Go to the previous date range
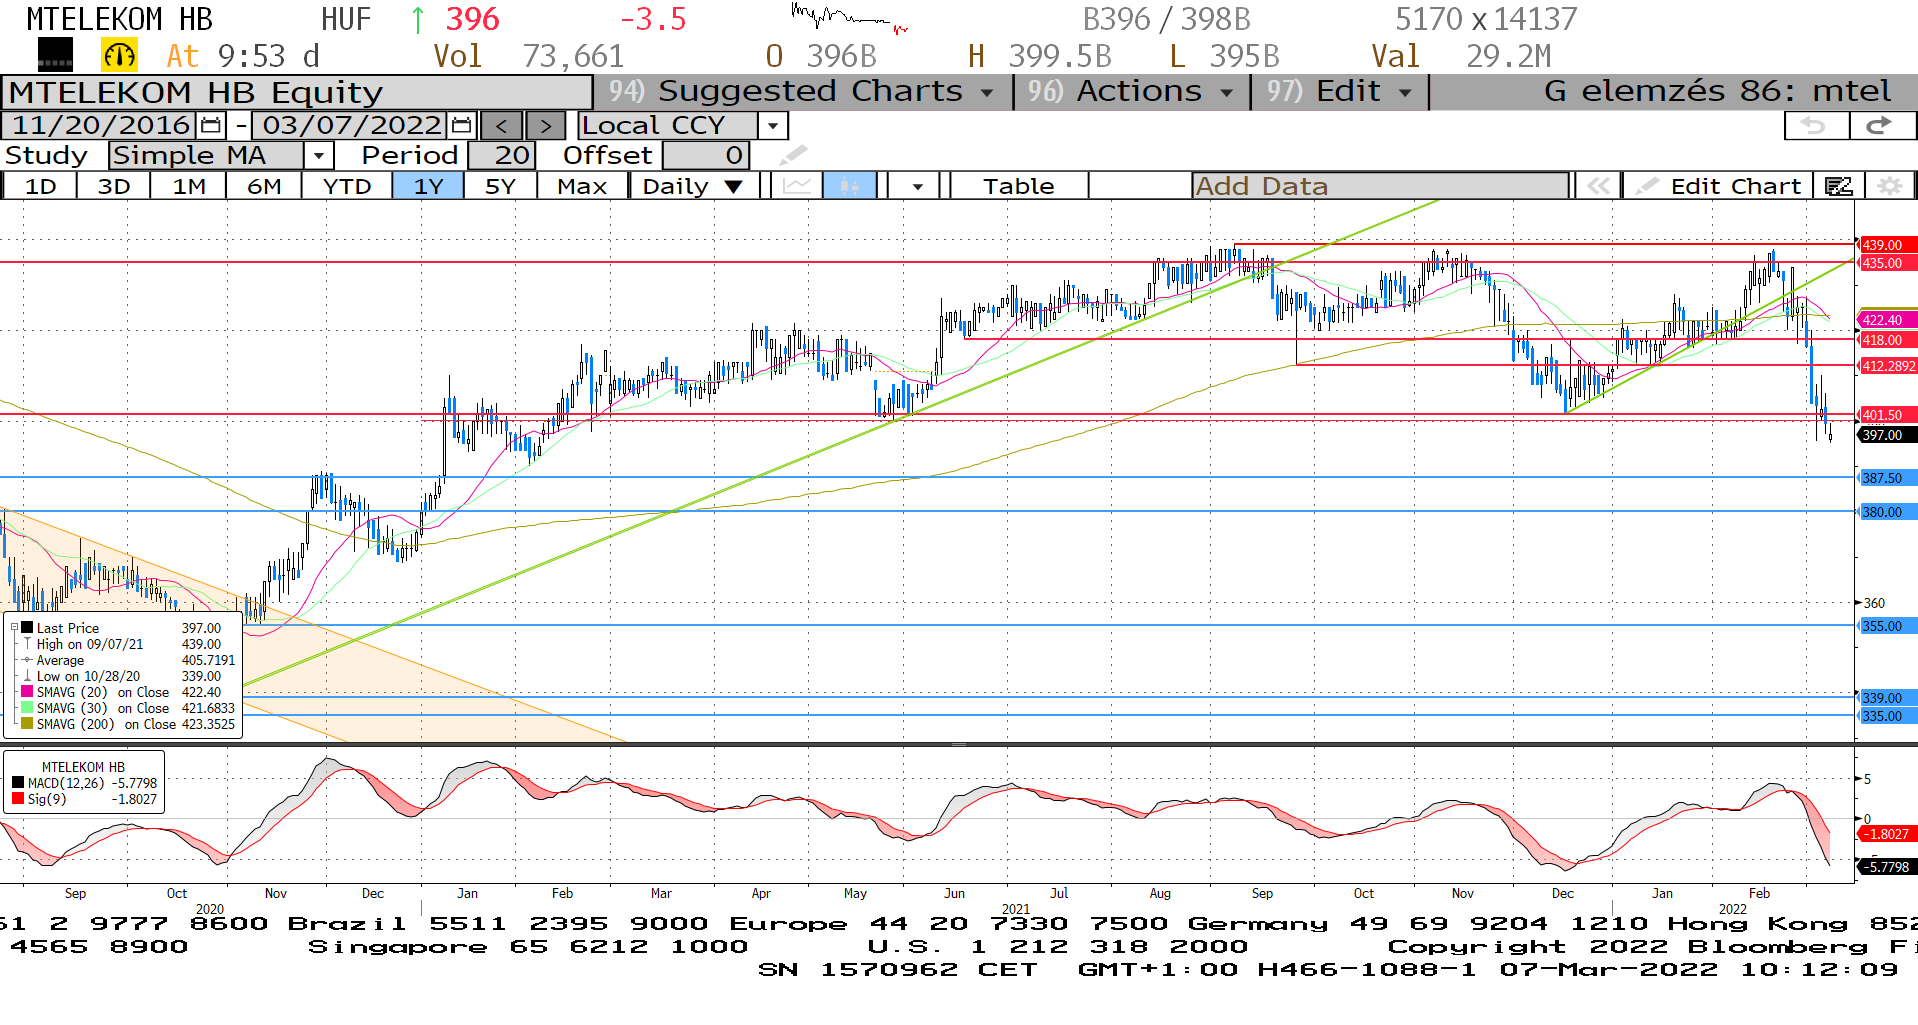Image resolution: width=1918 pixels, height=1025 pixels. click(x=501, y=126)
